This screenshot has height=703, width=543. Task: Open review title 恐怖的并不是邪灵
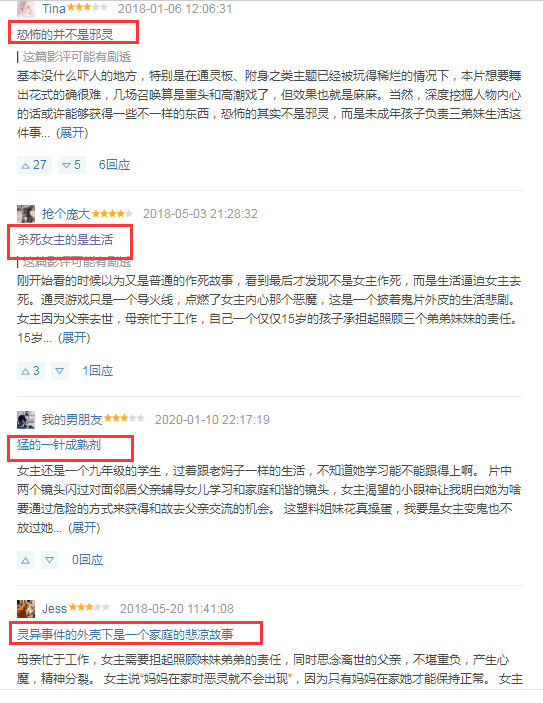click(x=65, y=35)
